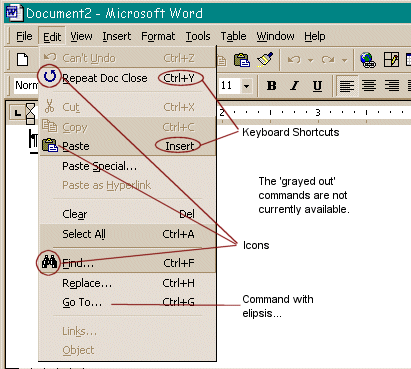Image resolution: width=411 pixels, height=369 pixels.
Task: Click the New Blank Document icon
Action: tap(23, 60)
